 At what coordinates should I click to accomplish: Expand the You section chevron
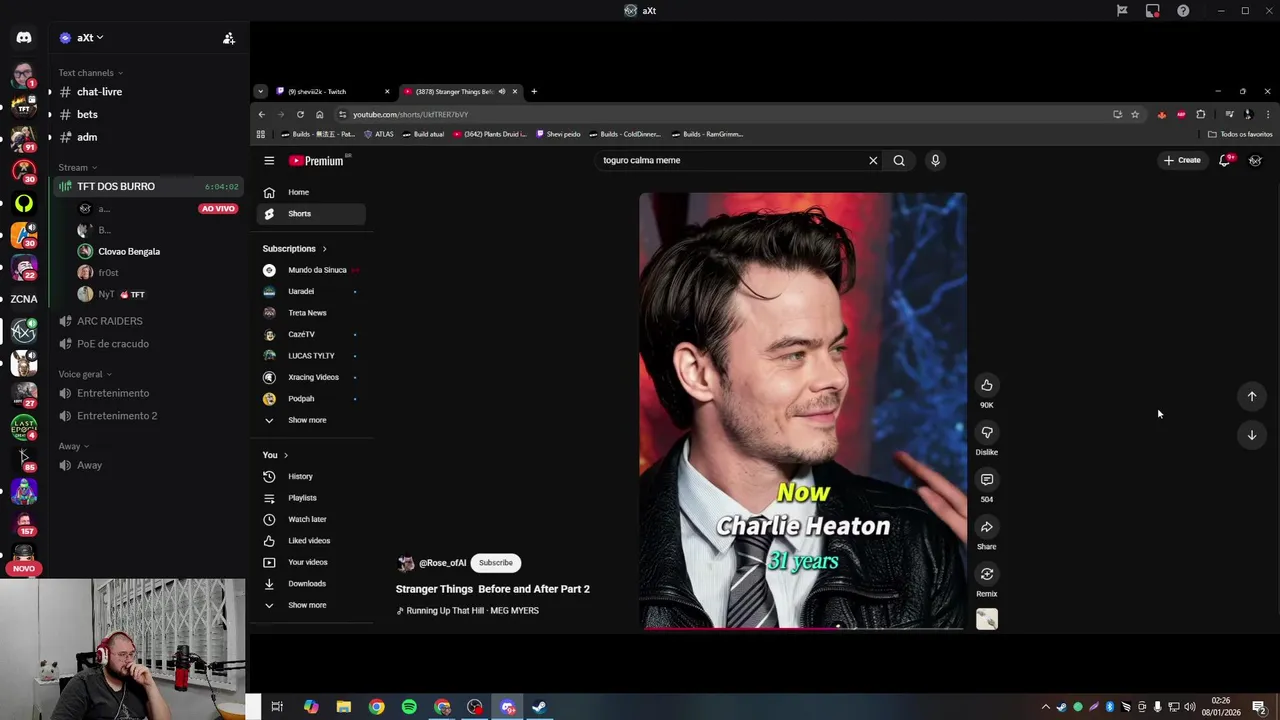click(x=286, y=455)
